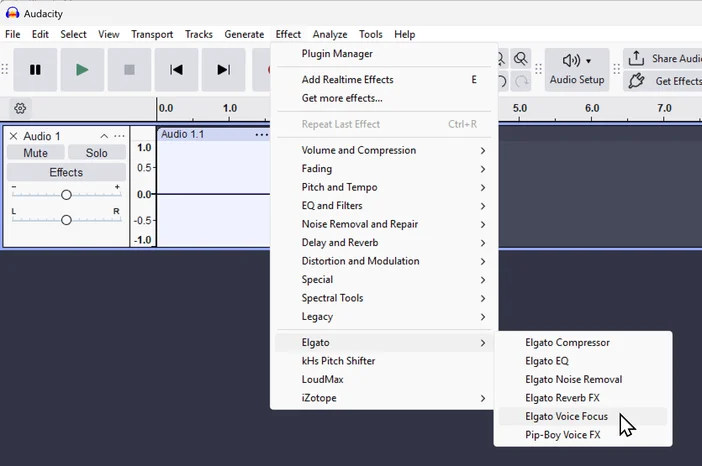Close the Audio 1 track
This screenshot has width=702, height=466.
click(x=13, y=136)
